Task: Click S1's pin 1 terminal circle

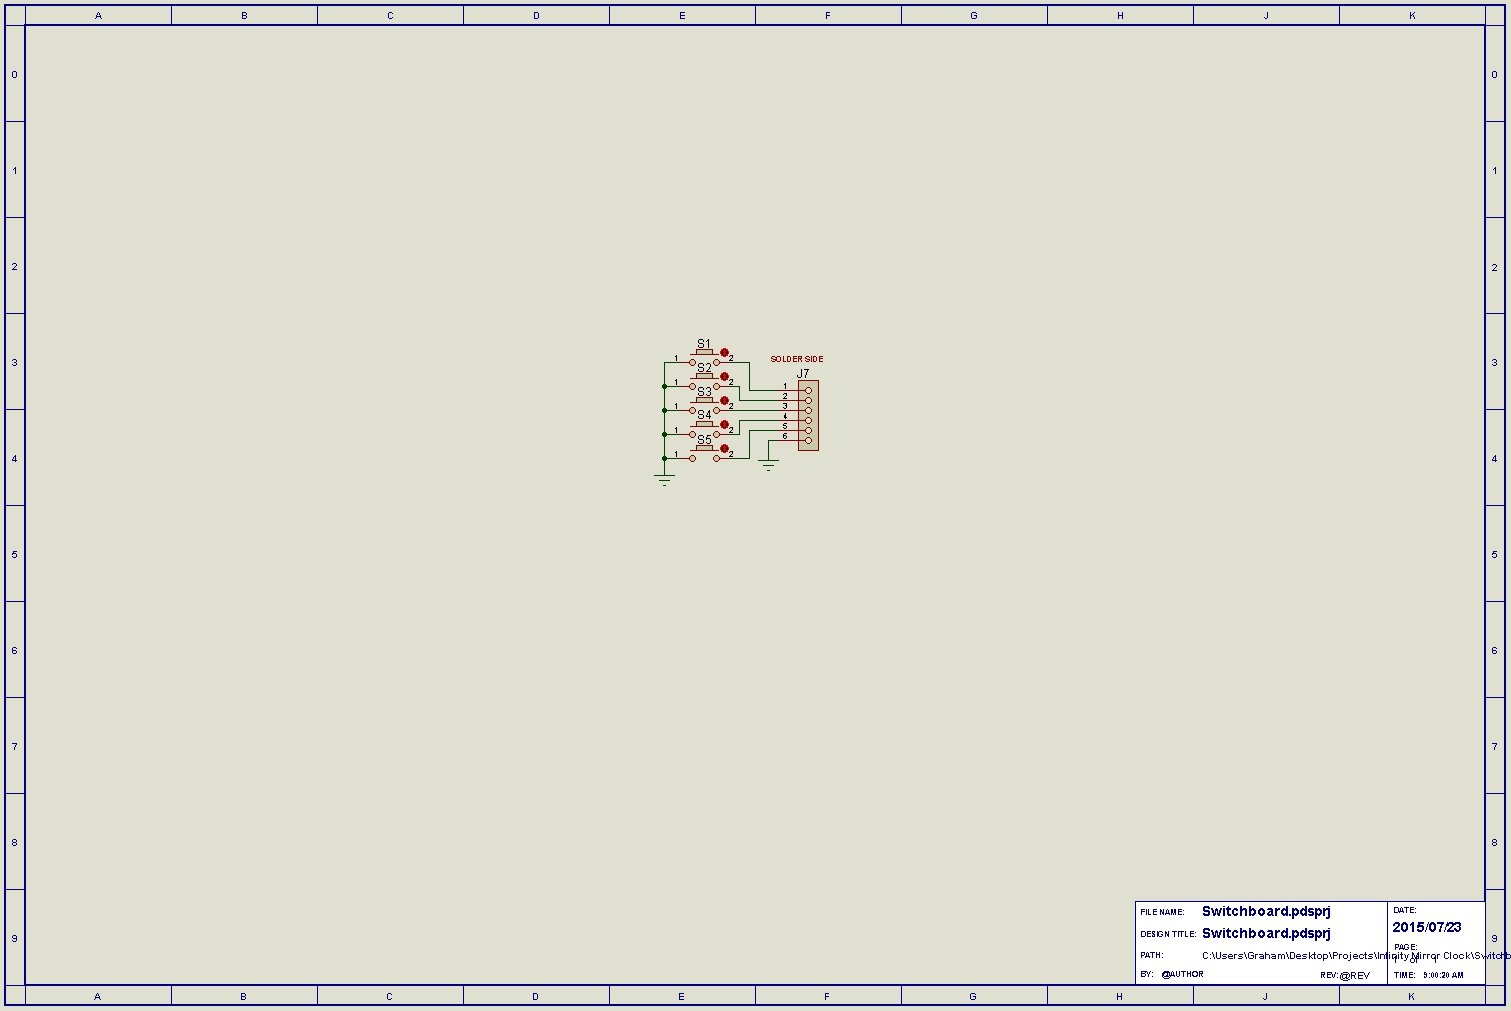Action: (x=692, y=362)
